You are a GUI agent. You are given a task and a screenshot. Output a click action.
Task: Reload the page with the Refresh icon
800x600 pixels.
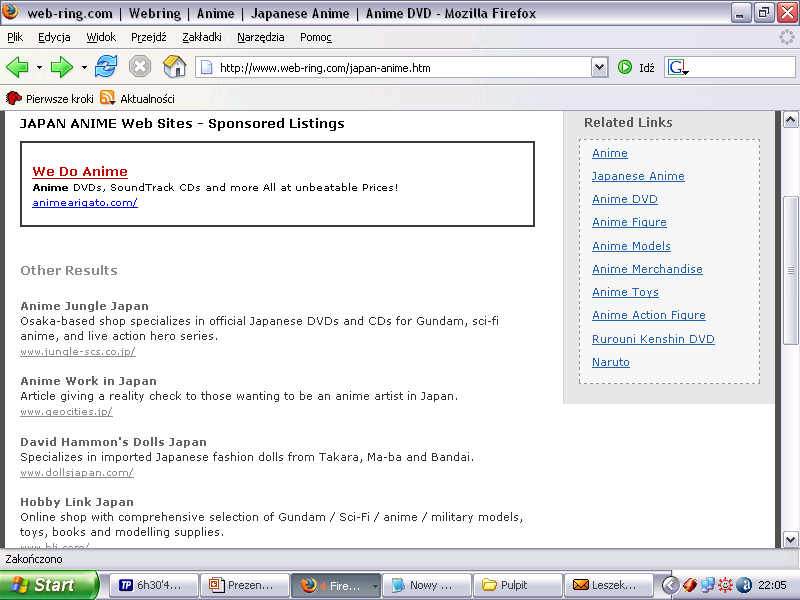[106, 67]
